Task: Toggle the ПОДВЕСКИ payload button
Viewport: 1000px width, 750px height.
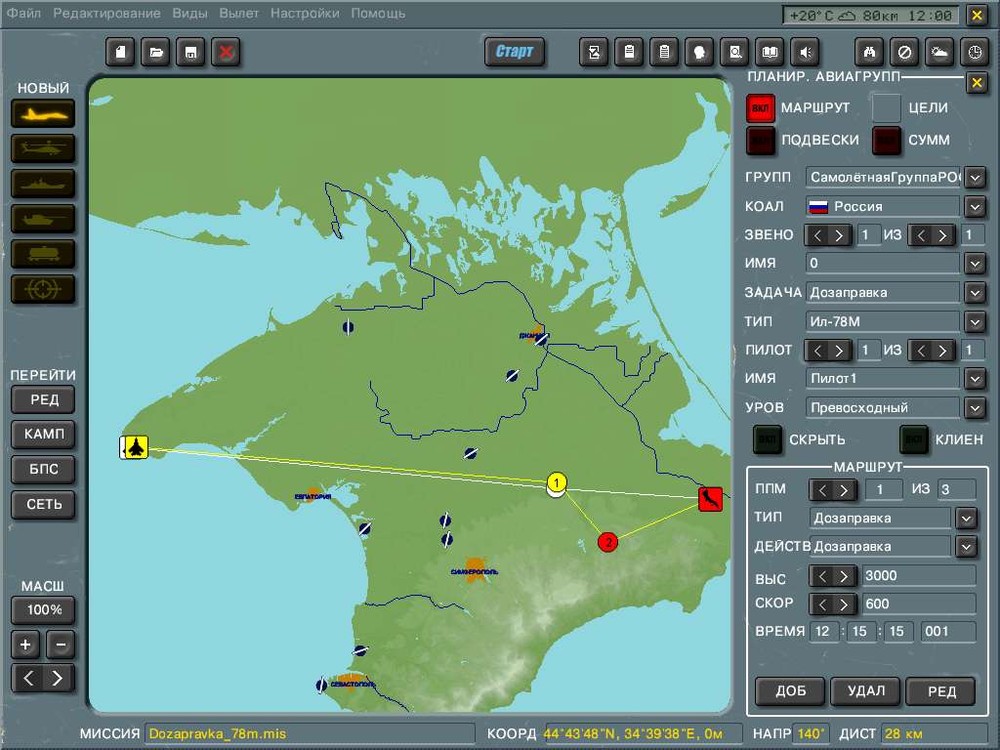Action: 761,141
